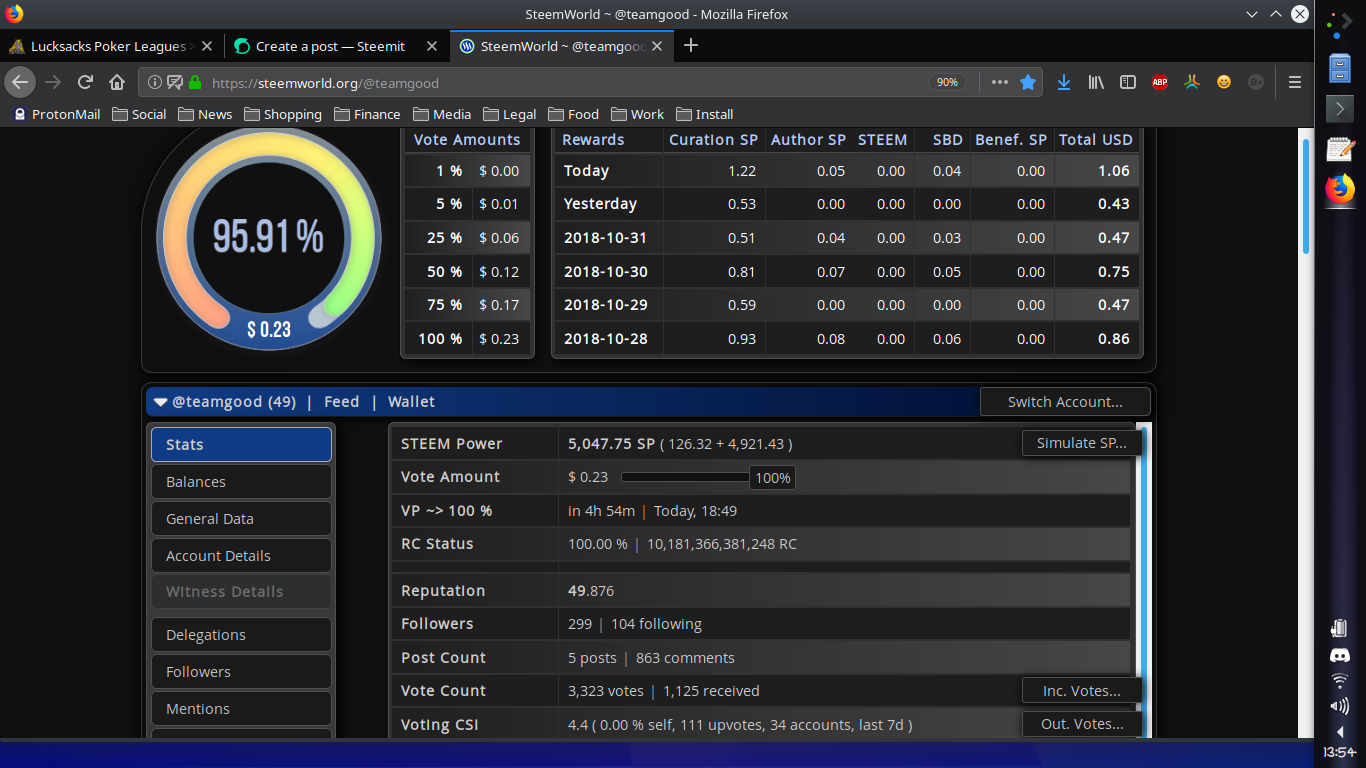Click the Switch Account... button

click(x=1065, y=402)
